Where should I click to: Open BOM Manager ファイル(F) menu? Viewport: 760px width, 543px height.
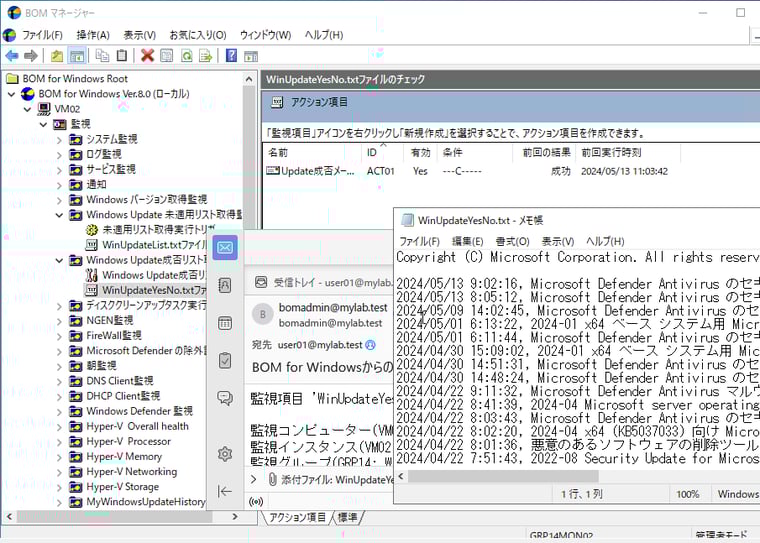point(42,35)
